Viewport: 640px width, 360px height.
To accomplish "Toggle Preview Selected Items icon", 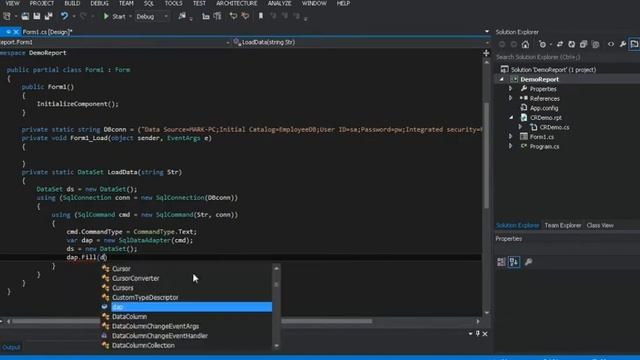I will pyautogui.click(x=634, y=44).
